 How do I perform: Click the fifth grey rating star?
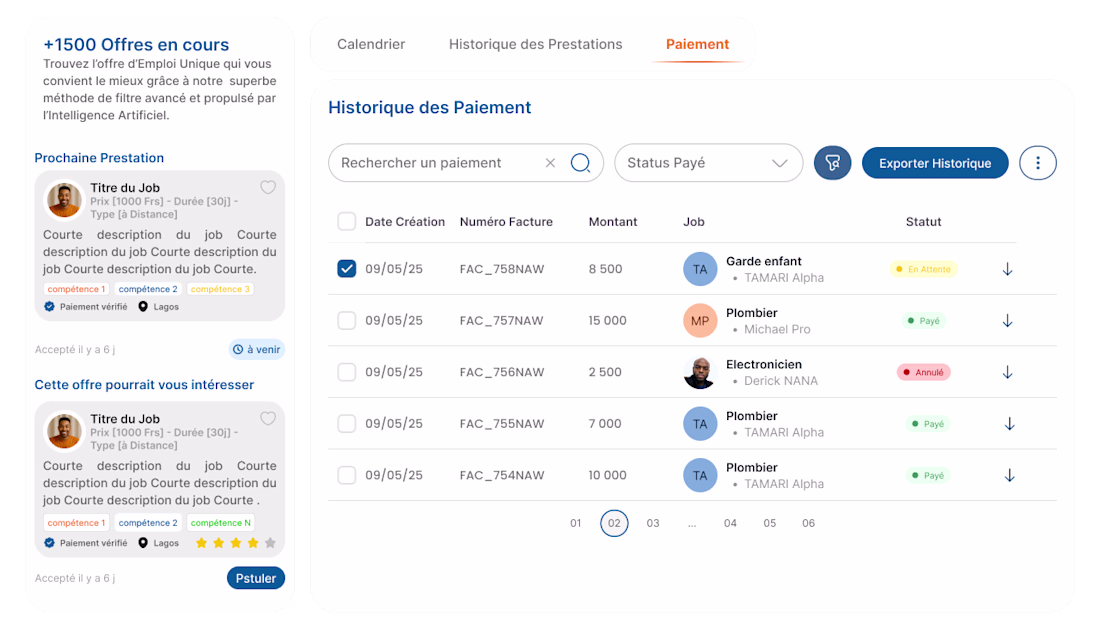[x=270, y=543]
